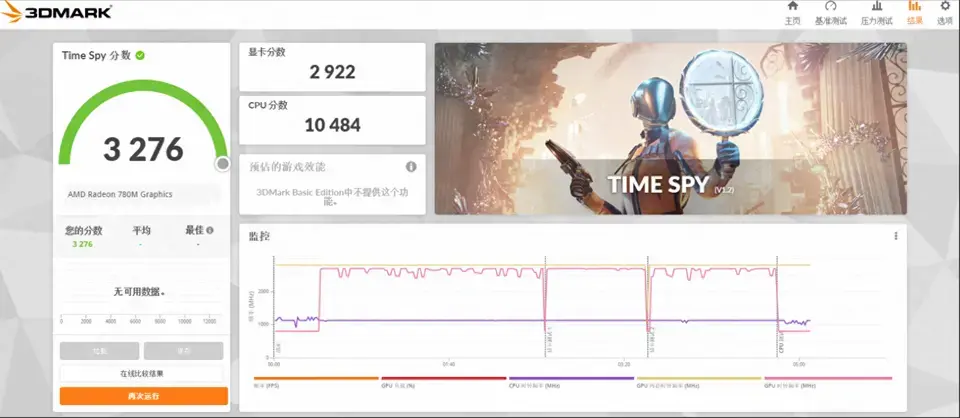The height and width of the screenshot is (418, 960).
Task: Click the 3 276 Time Spy overall score
Action: pyautogui.click(x=143, y=149)
